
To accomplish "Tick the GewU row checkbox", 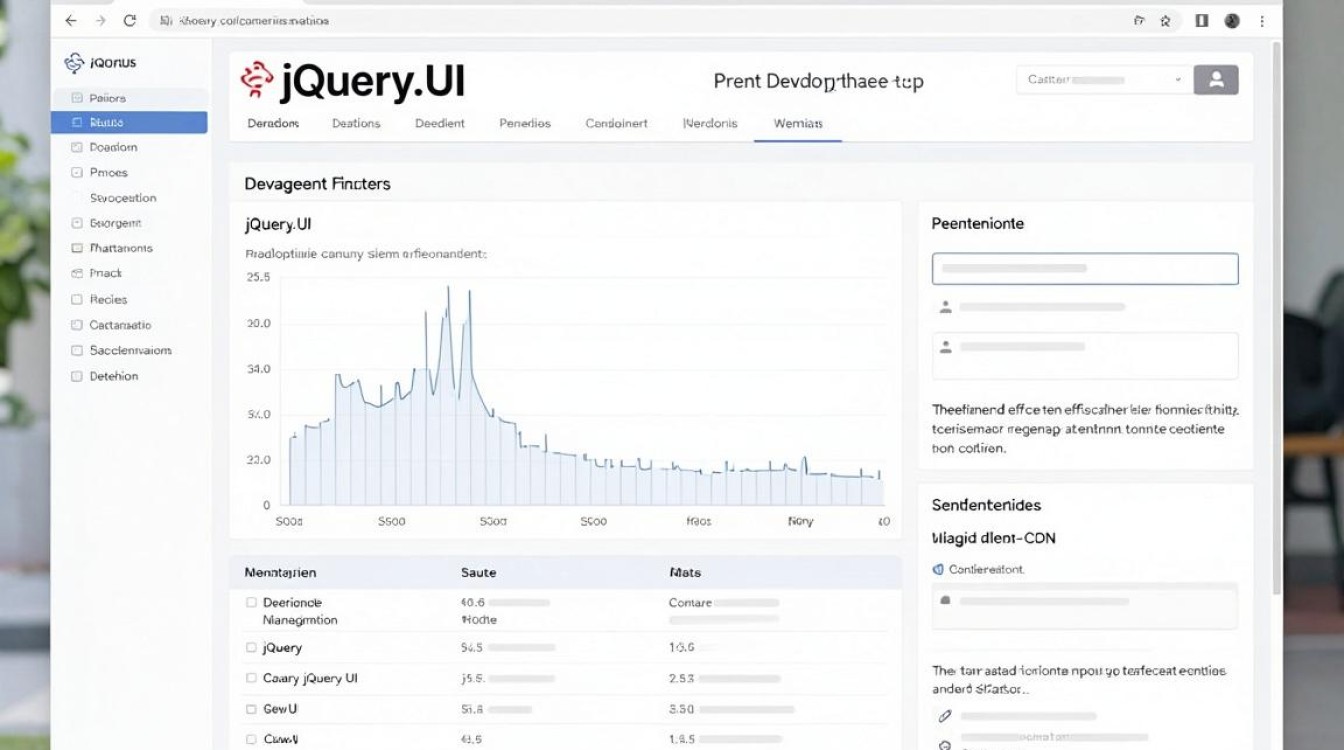I will pyautogui.click(x=251, y=709).
